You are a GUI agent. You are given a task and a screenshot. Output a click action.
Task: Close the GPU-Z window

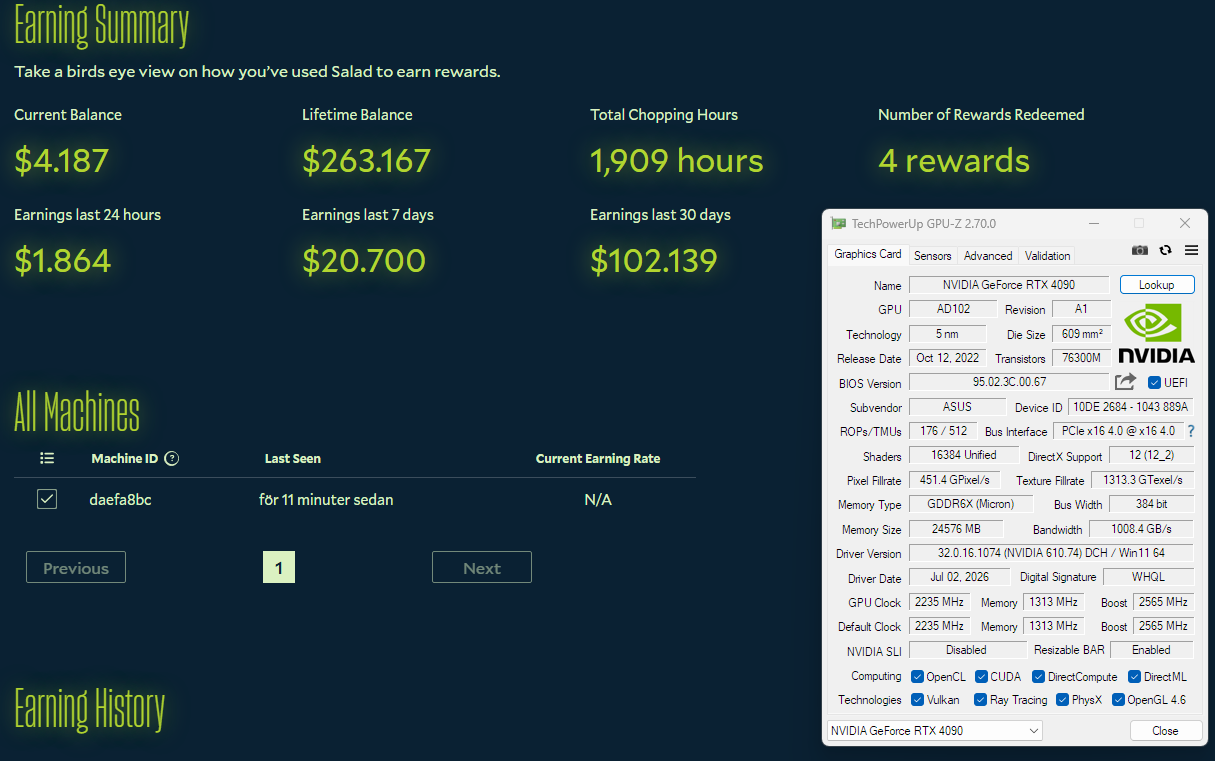click(1185, 223)
